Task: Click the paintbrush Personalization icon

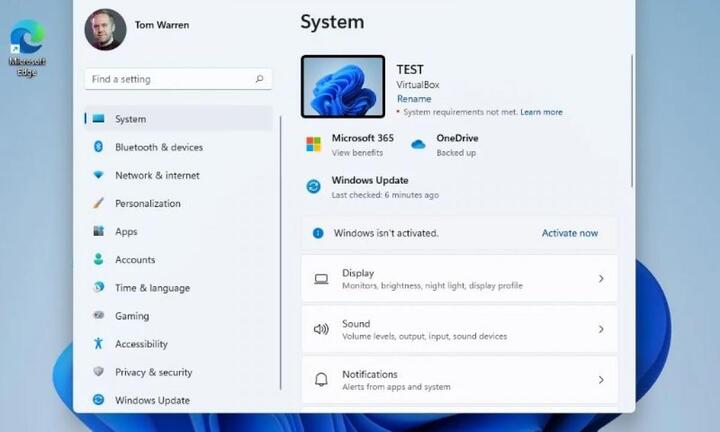Action: (98, 203)
